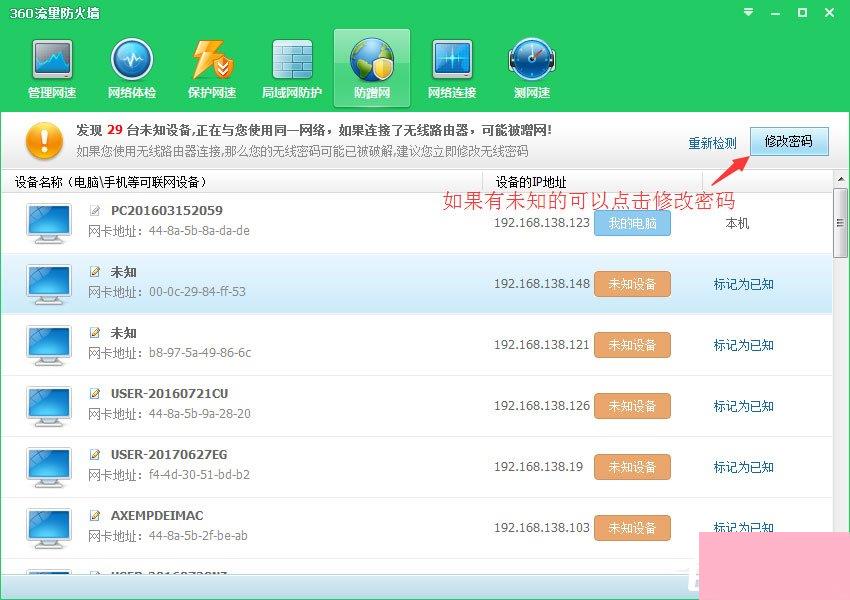Open the 管理网速 tool
This screenshot has width=850, height=600.
click(52, 69)
